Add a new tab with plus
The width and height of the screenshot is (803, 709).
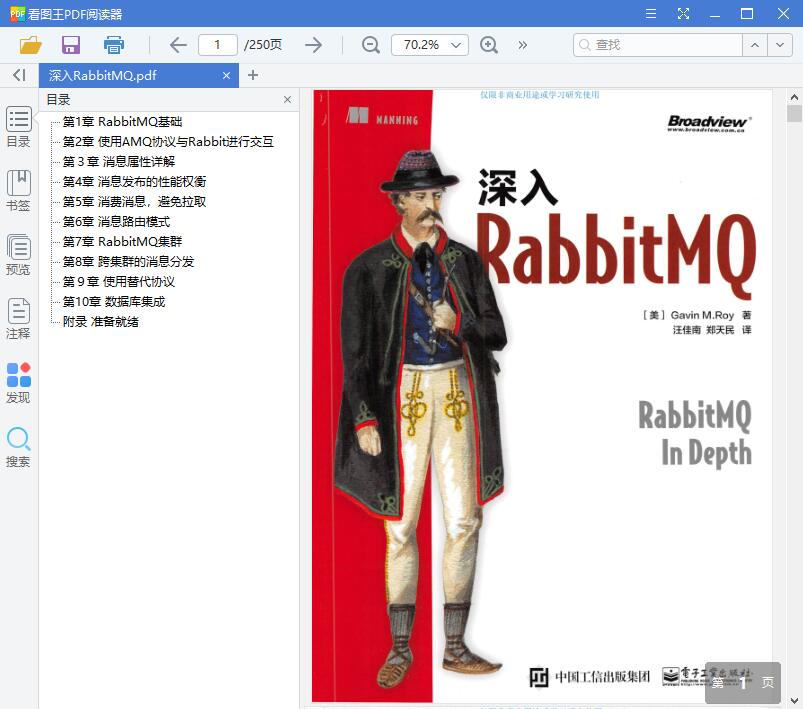[x=252, y=75]
